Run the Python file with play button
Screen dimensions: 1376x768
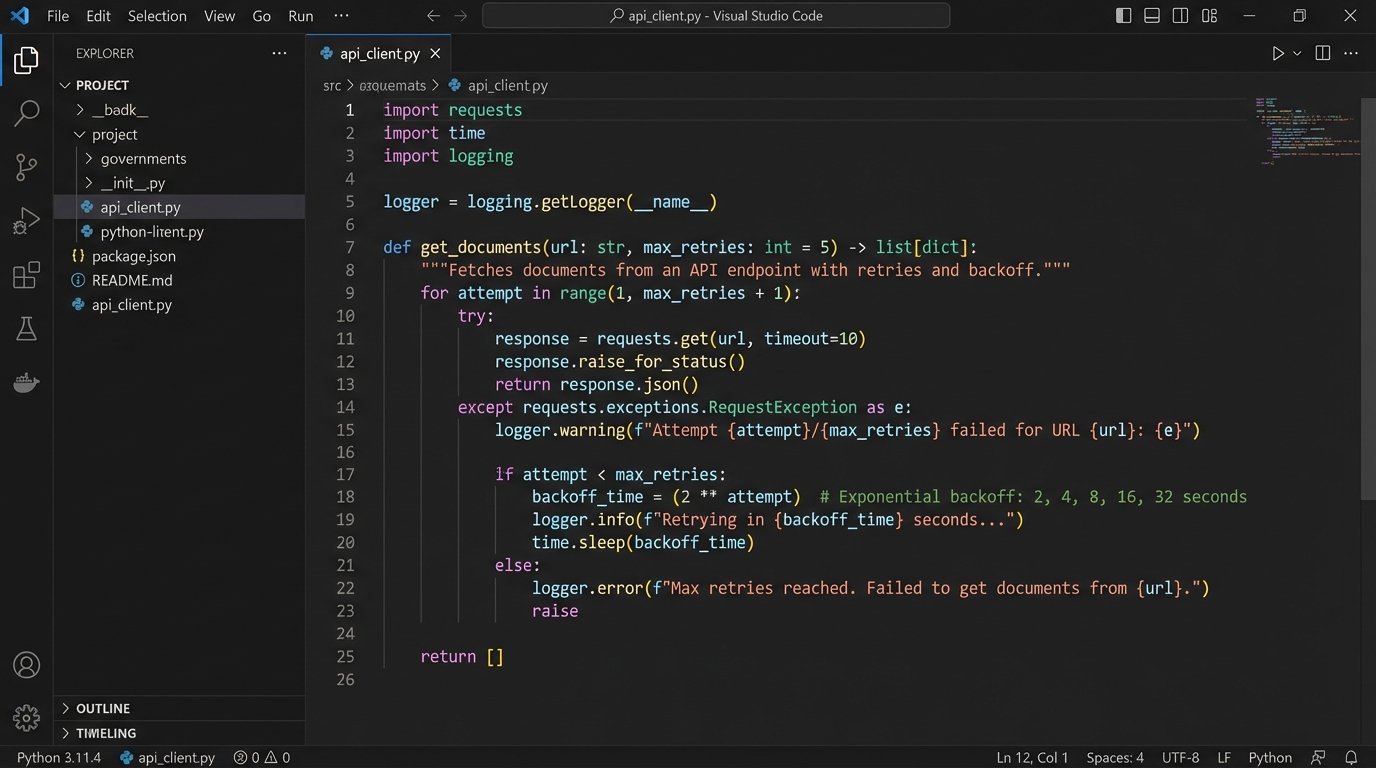tap(1277, 54)
